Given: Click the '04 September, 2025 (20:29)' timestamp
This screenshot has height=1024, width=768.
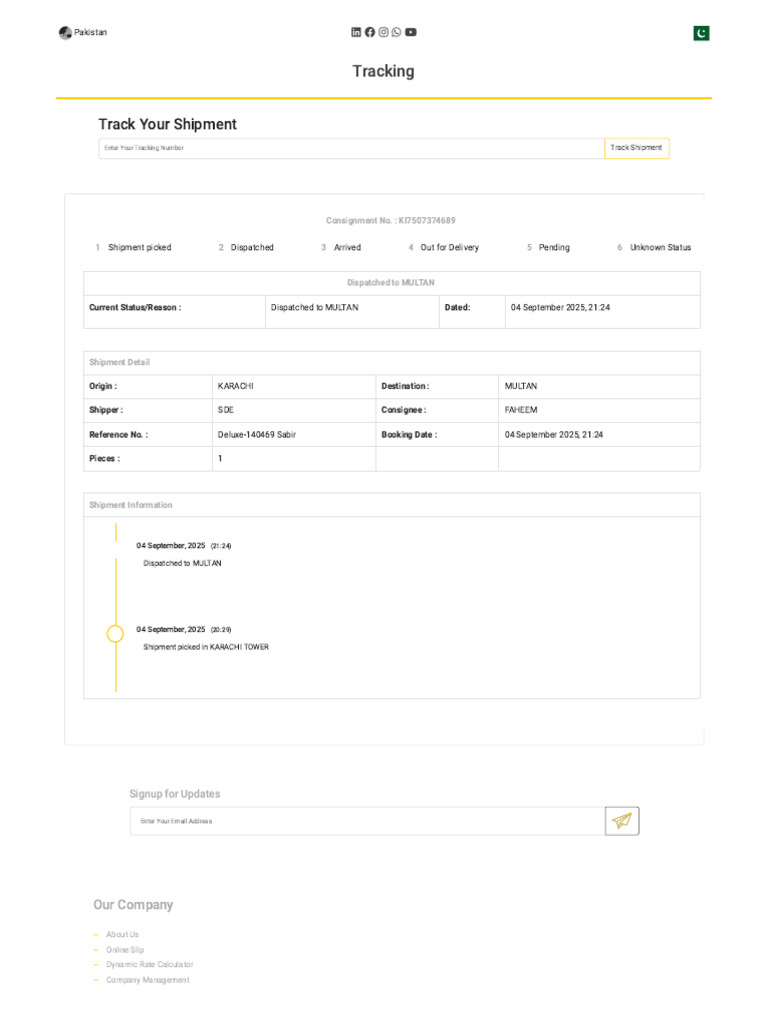Looking at the screenshot, I should (x=184, y=630).
